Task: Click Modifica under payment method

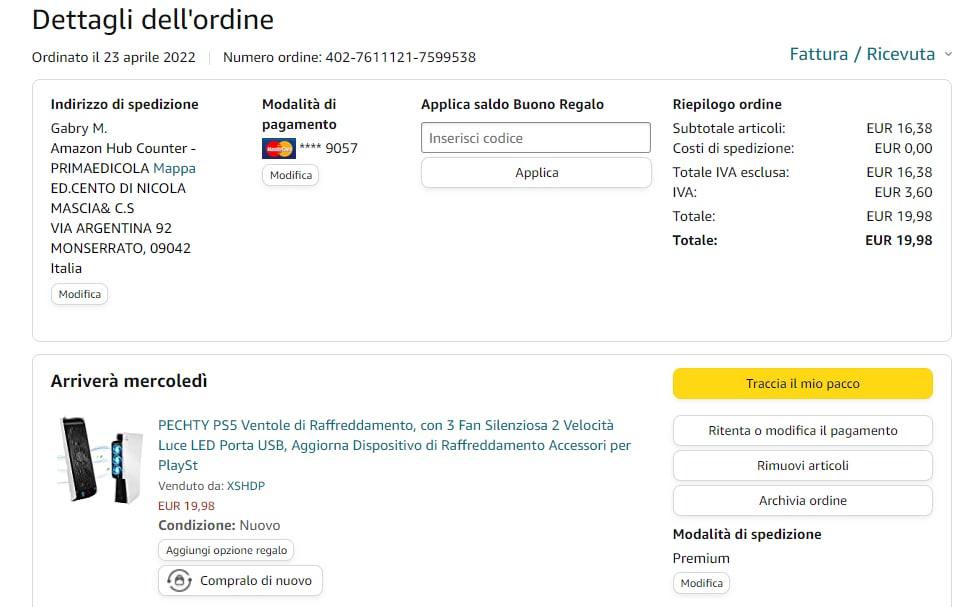Action: [290, 175]
